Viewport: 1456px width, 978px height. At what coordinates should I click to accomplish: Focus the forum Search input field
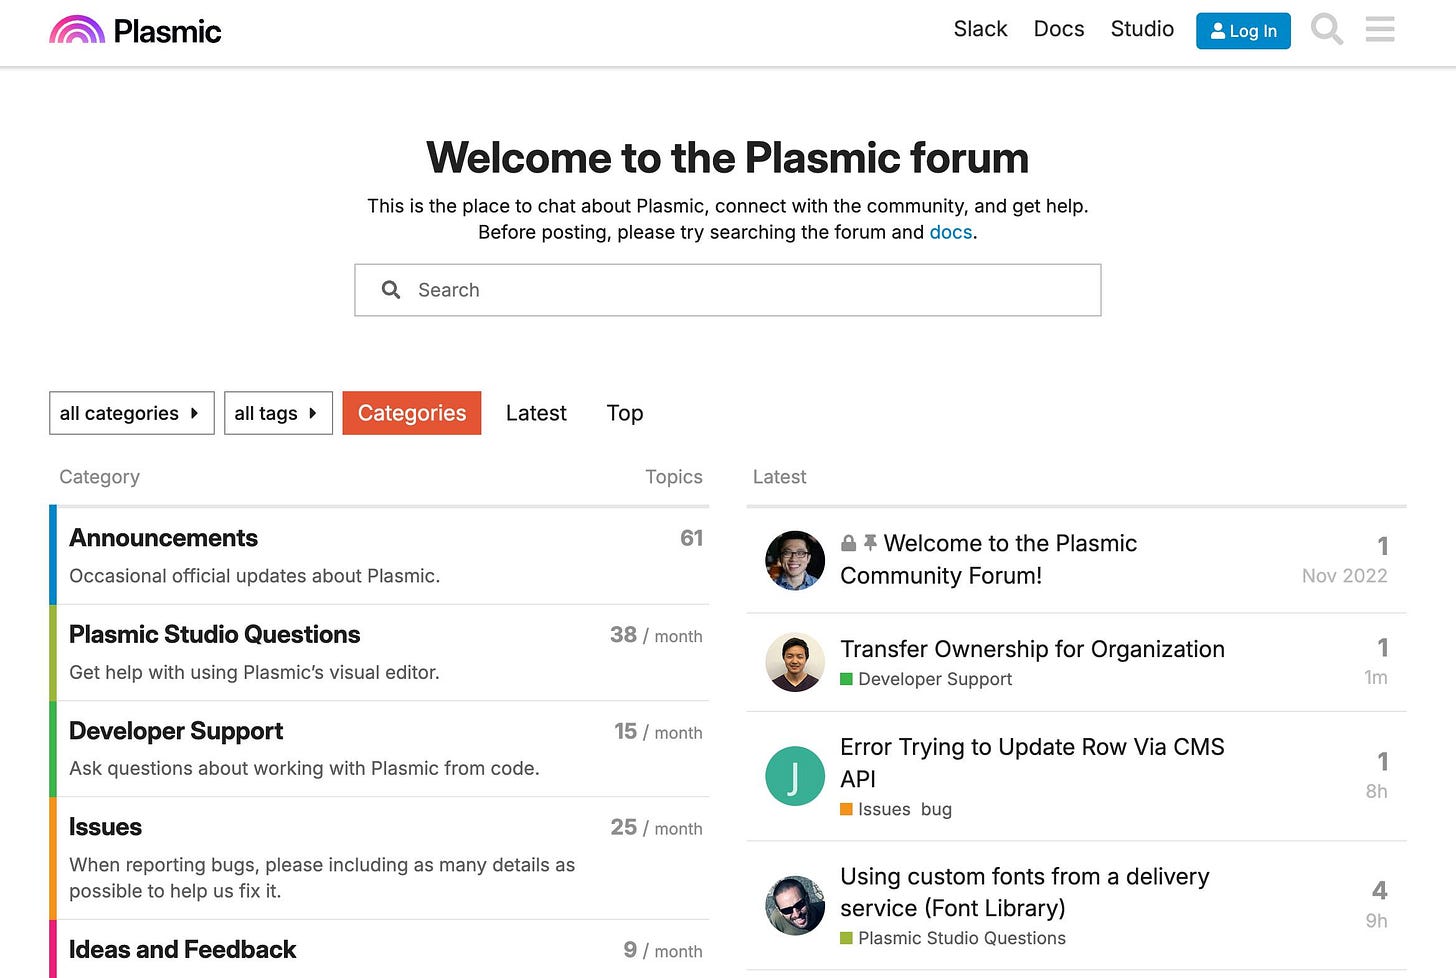click(x=728, y=290)
